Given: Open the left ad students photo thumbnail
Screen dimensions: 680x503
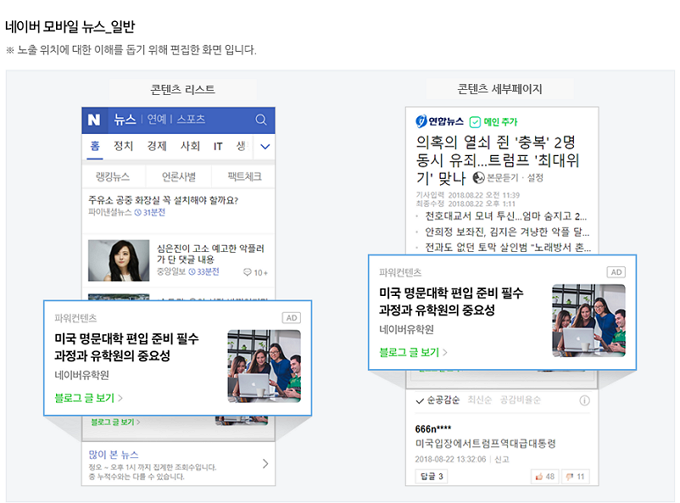Looking at the screenshot, I should coord(264,366).
